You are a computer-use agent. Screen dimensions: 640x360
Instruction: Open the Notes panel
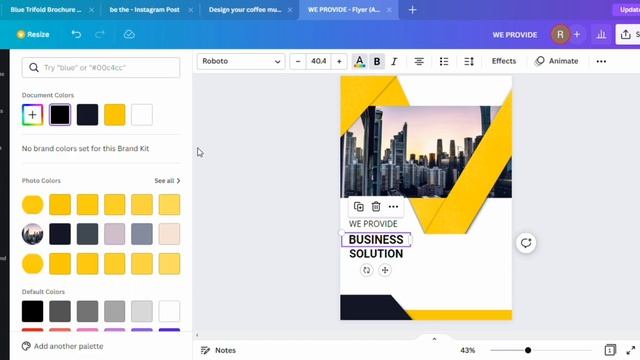pos(218,350)
